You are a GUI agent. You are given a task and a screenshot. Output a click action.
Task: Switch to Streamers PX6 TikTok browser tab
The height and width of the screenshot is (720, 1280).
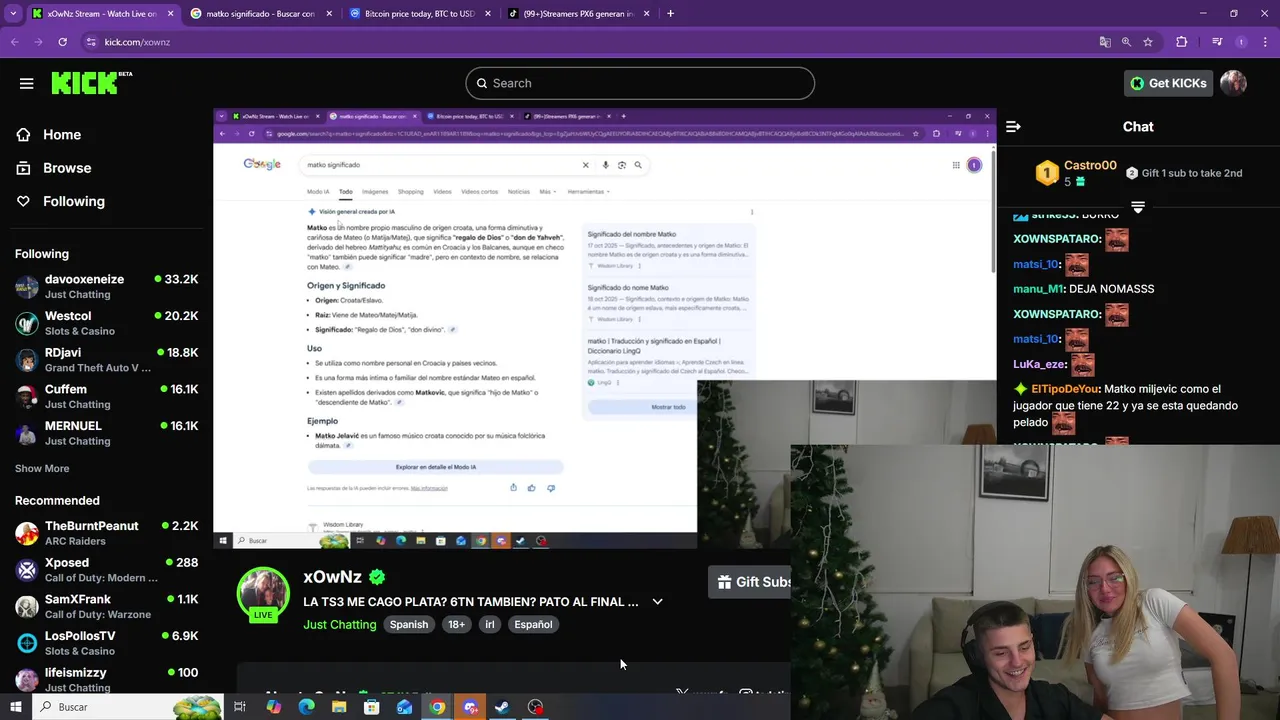coord(578,14)
